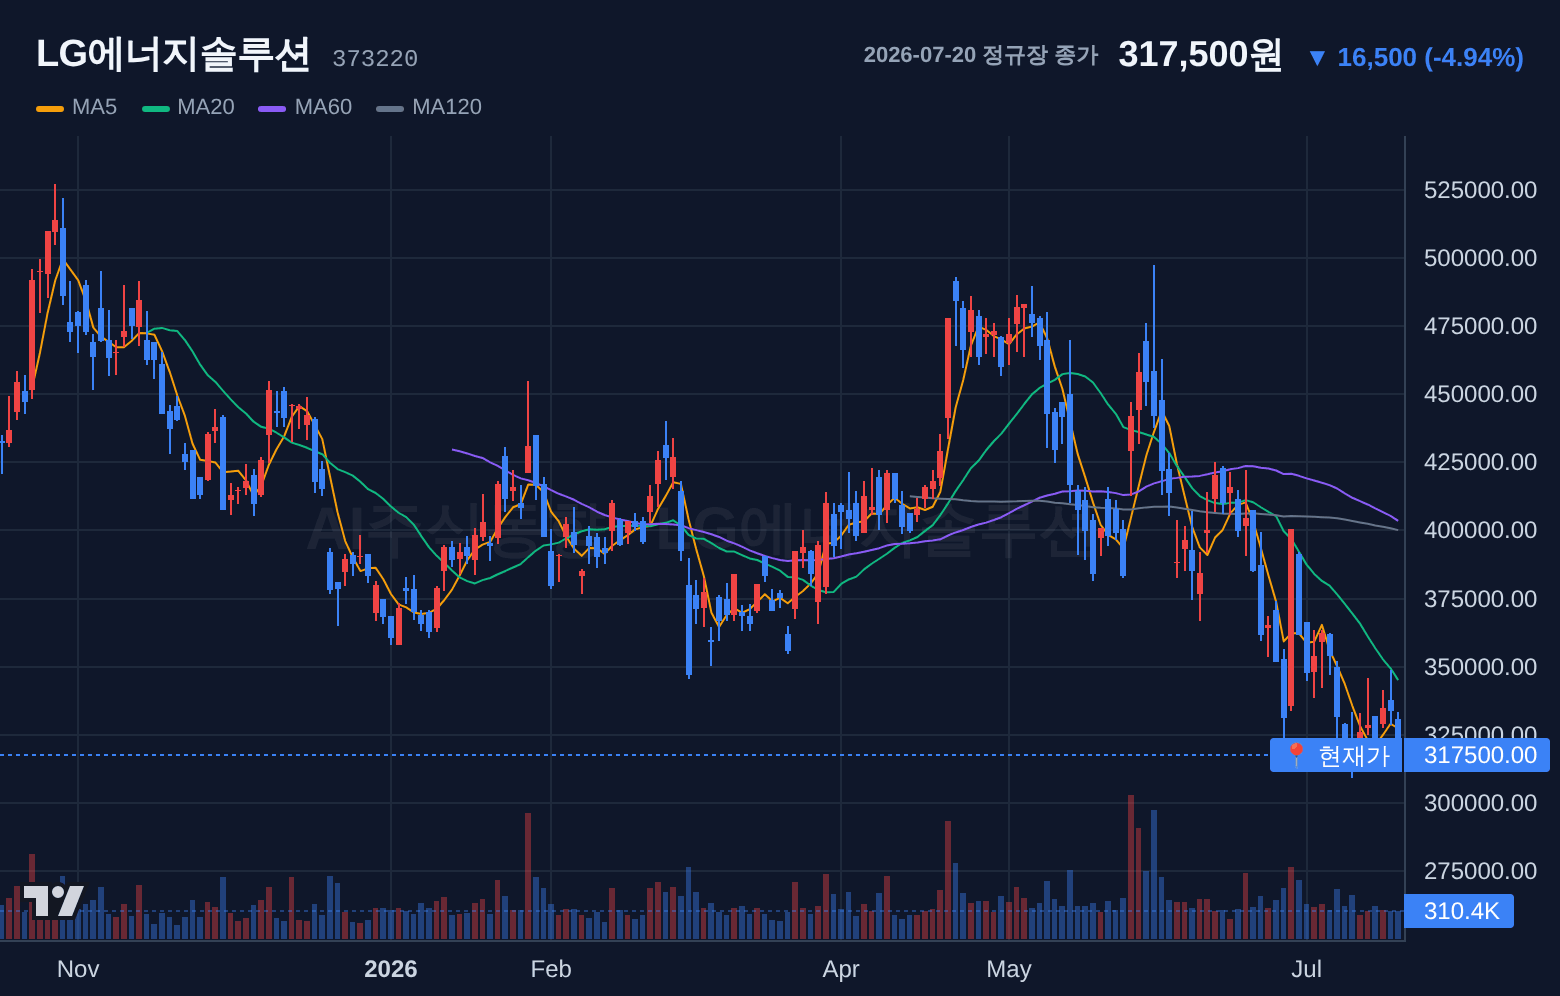Click the Nov time axis label
The width and height of the screenshot is (1560, 996).
click(78, 969)
